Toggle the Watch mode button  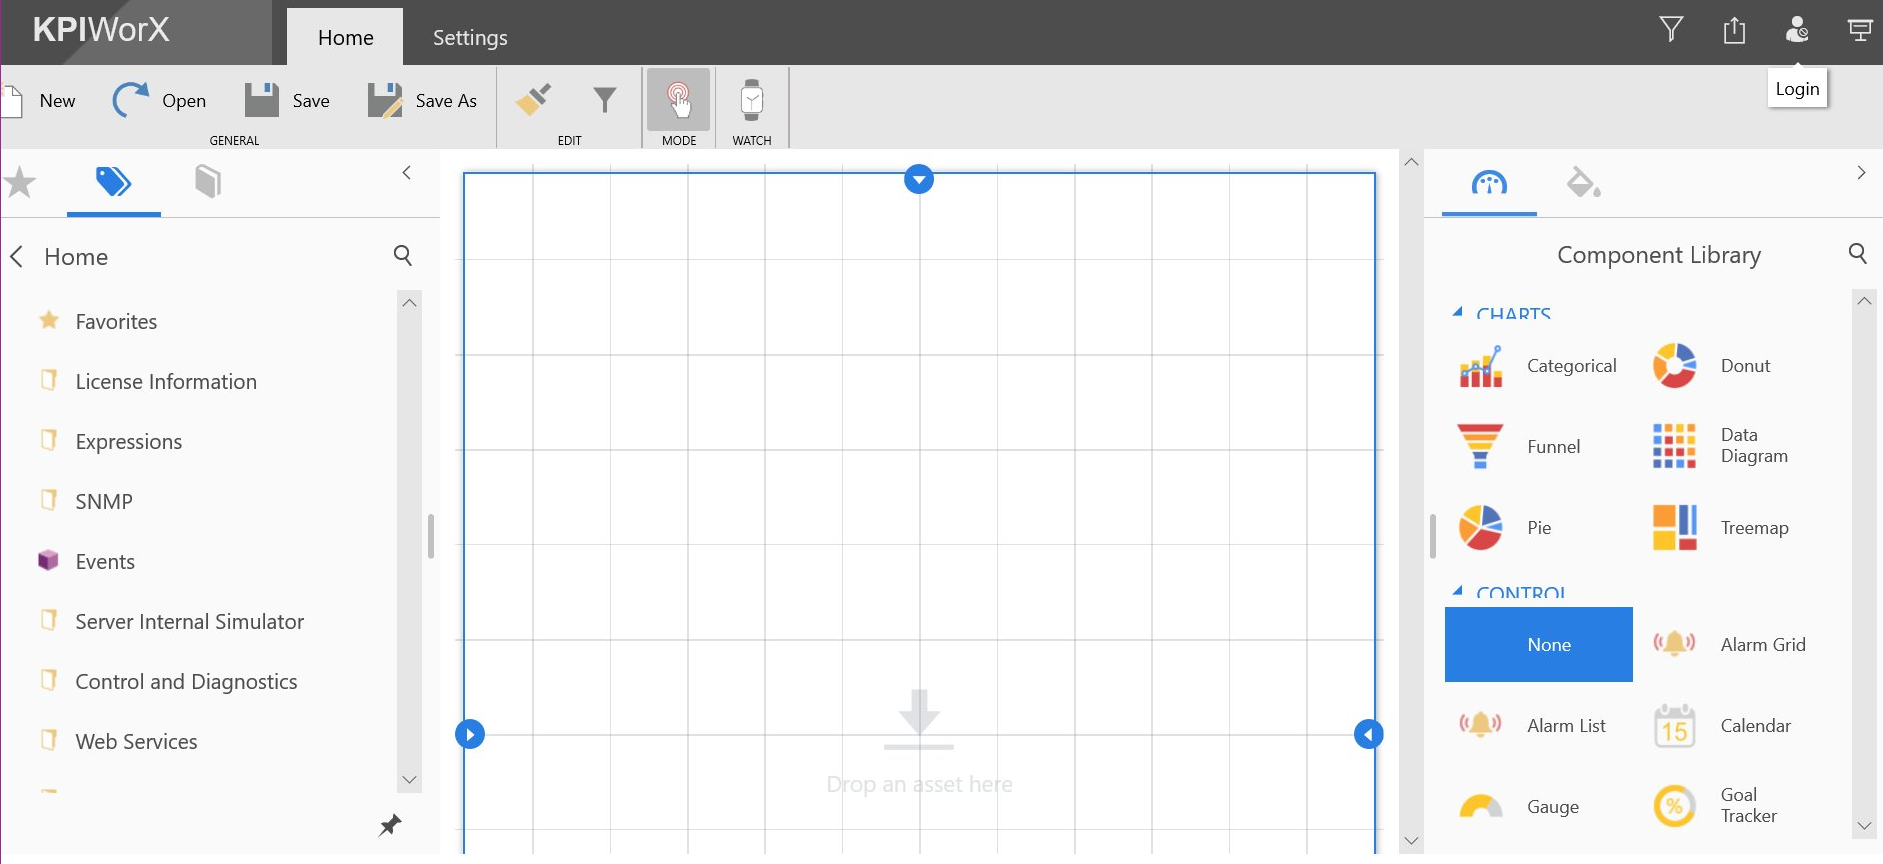[751, 100]
